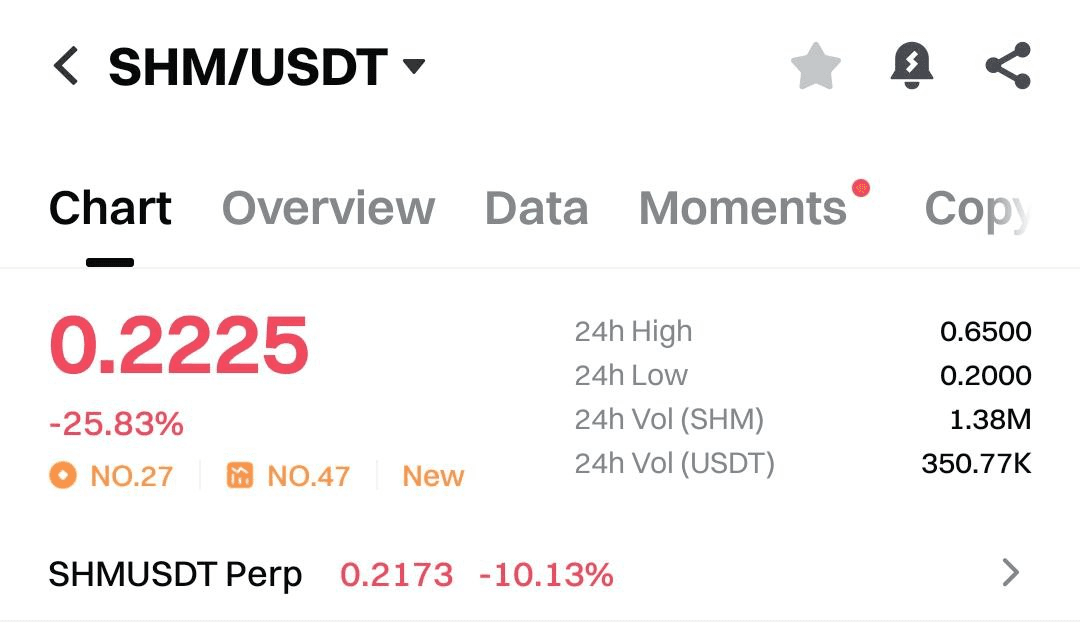Switch to the Data tab

pyautogui.click(x=537, y=208)
